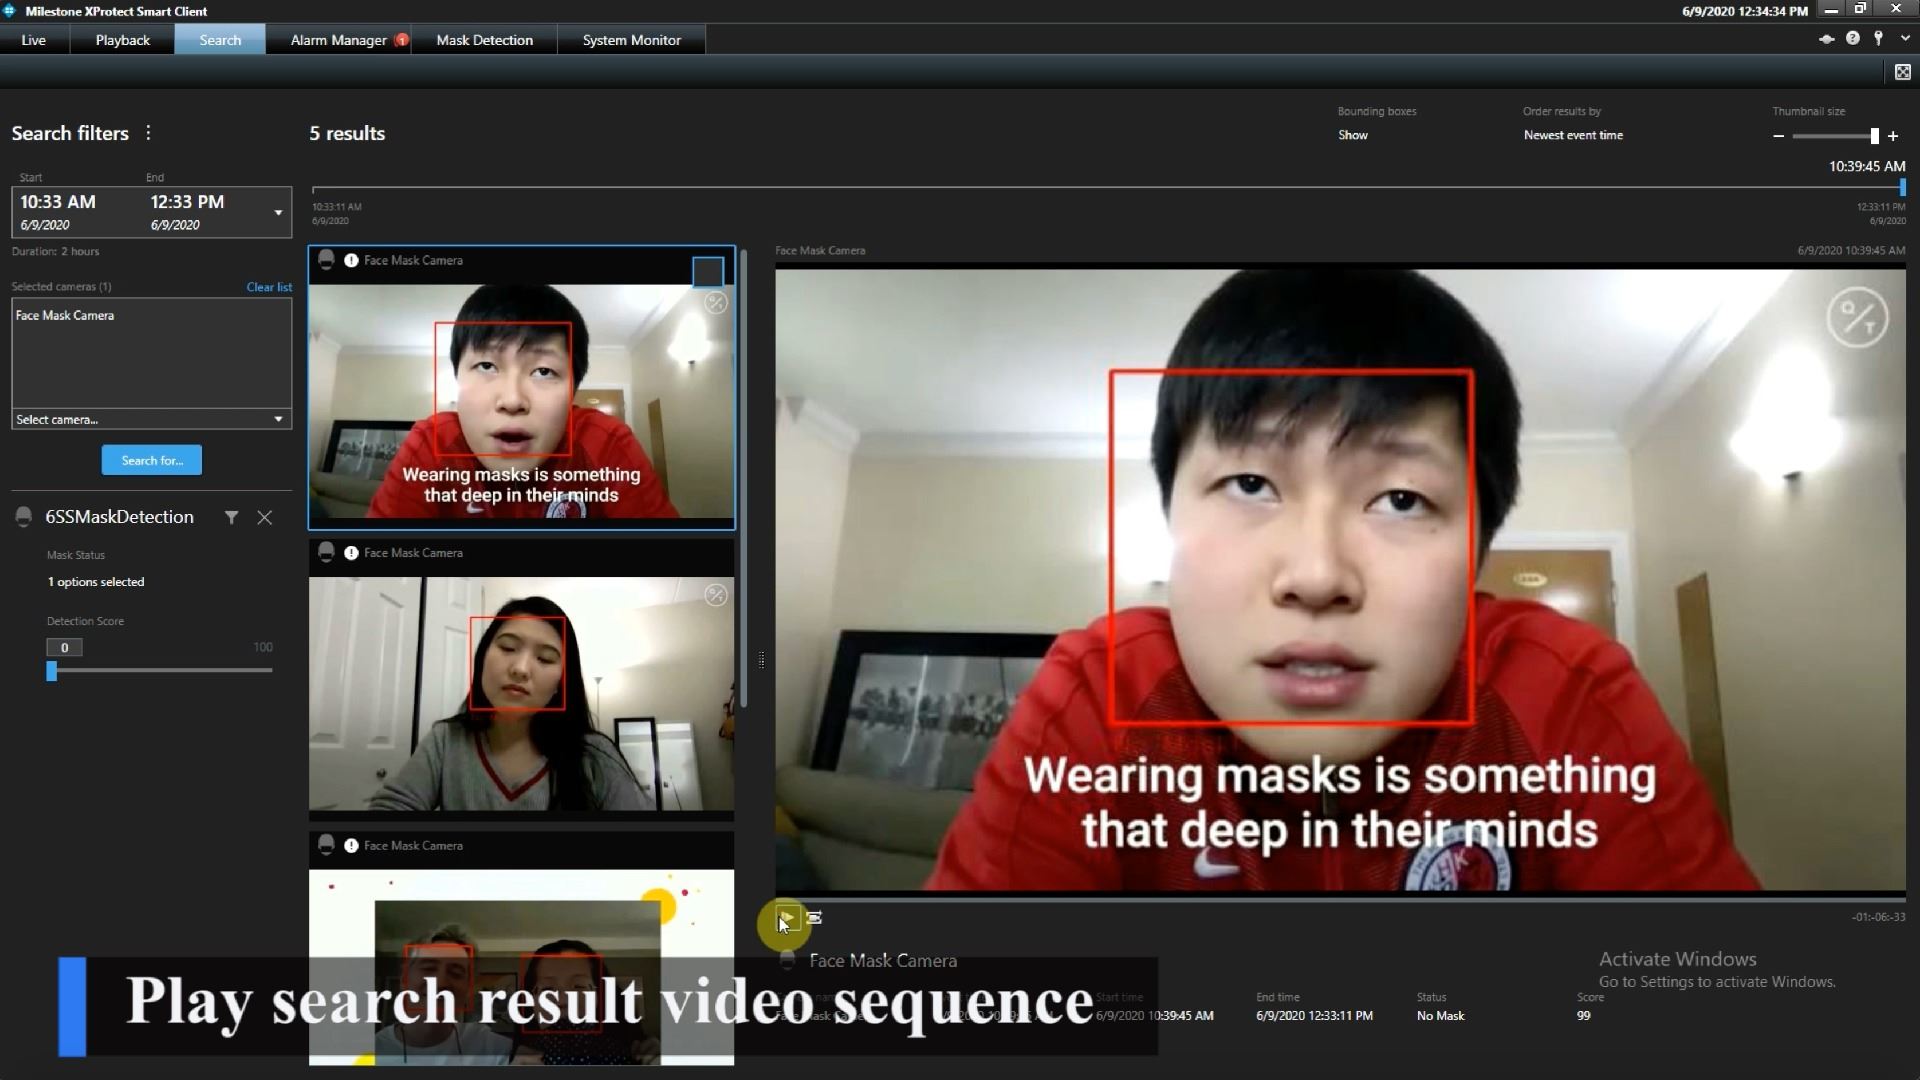Click the results list vertical scrollbar
The image size is (1920, 1080).
tap(743, 478)
